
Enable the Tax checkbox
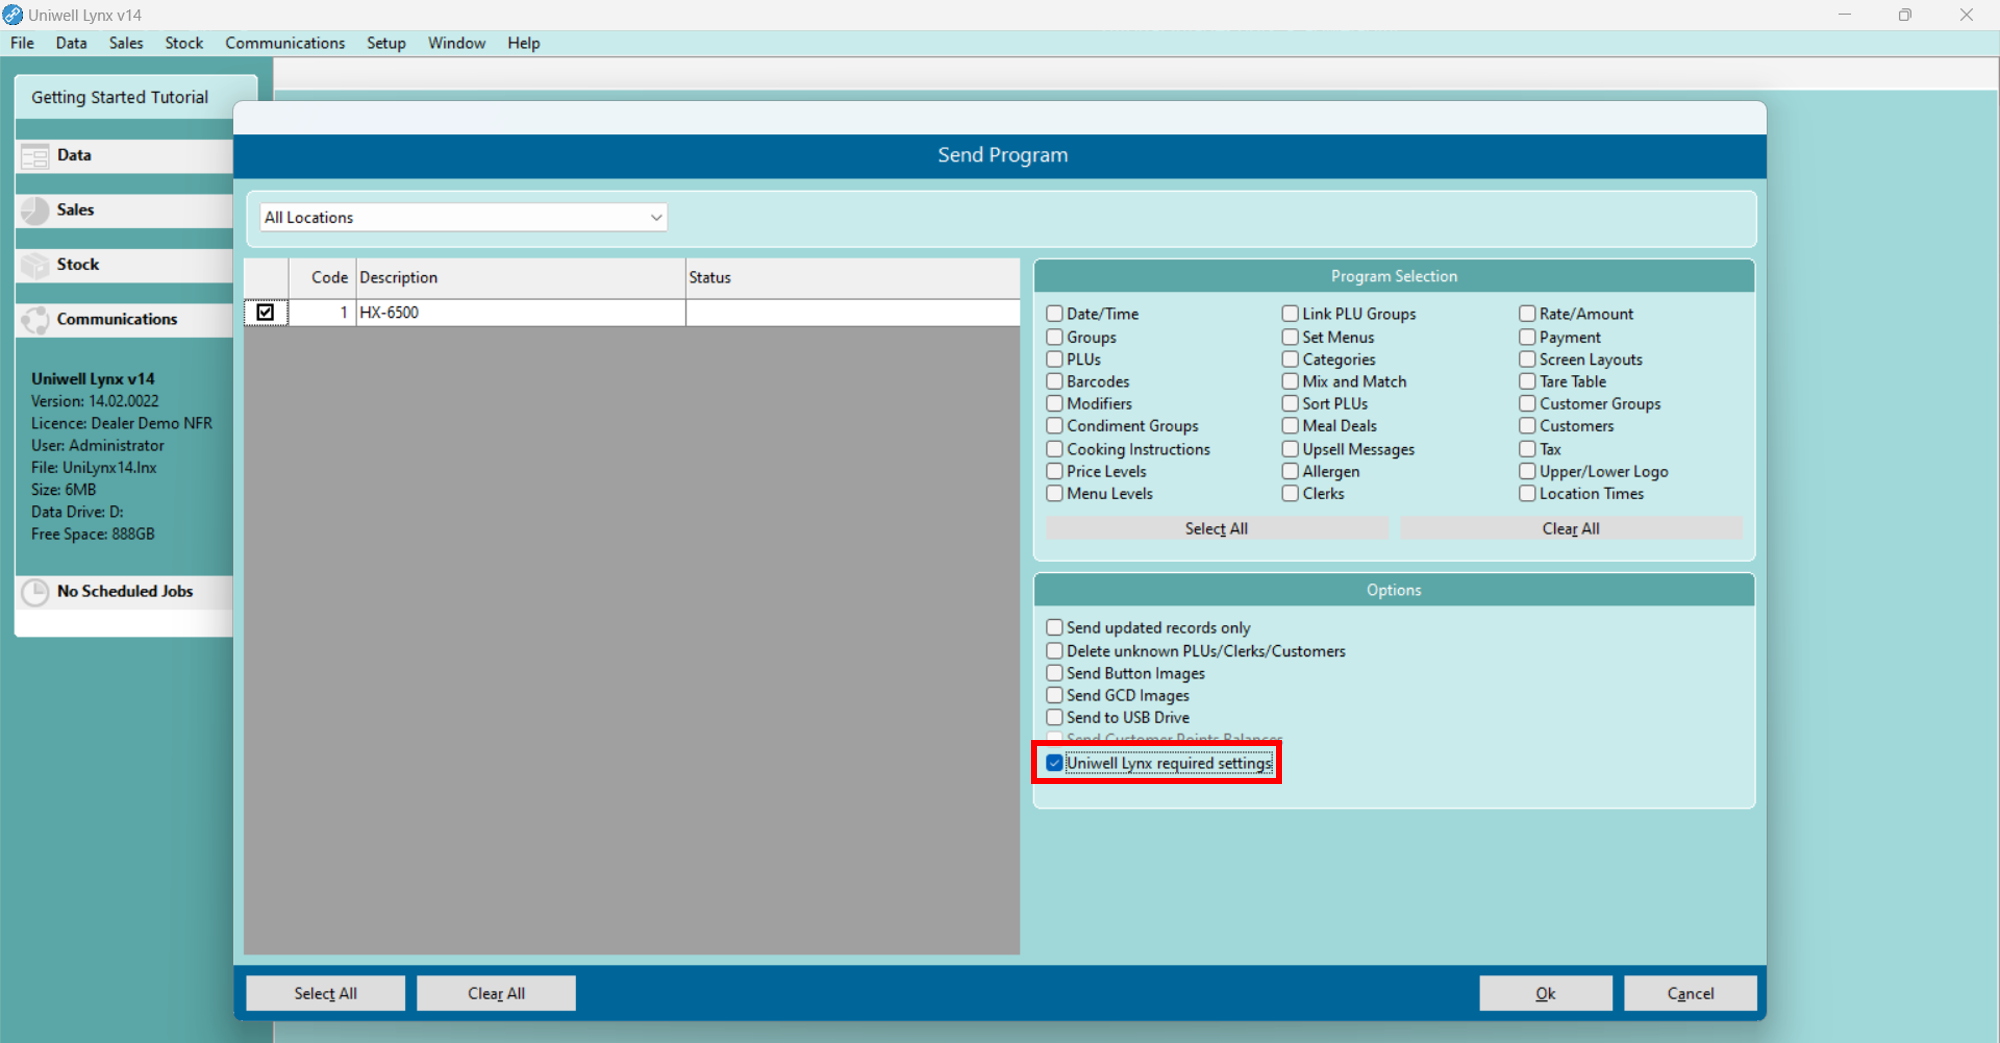tap(1527, 449)
